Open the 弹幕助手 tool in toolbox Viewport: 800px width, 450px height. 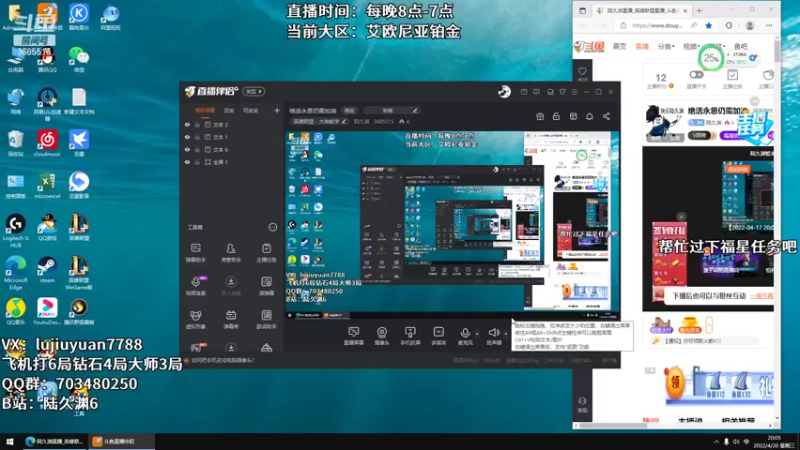tap(195, 253)
